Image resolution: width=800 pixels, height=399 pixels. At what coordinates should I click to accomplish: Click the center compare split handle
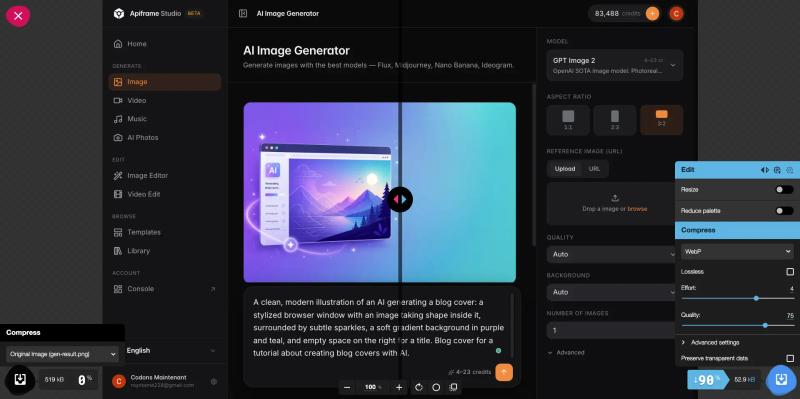click(x=400, y=200)
